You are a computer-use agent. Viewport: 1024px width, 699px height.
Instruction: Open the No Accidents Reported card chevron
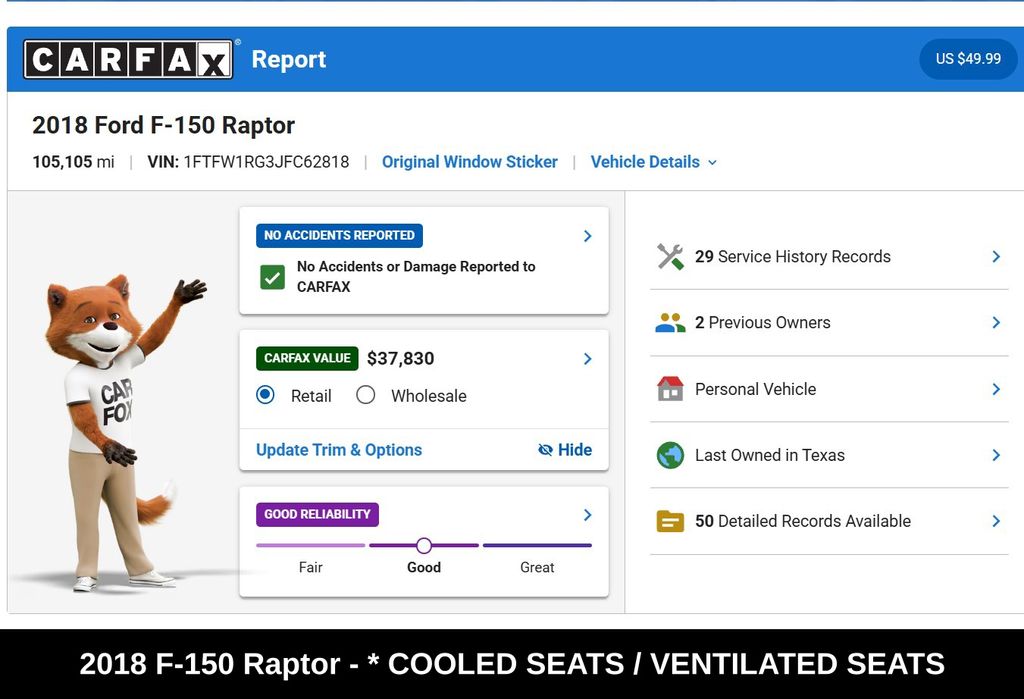[x=588, y=236]
